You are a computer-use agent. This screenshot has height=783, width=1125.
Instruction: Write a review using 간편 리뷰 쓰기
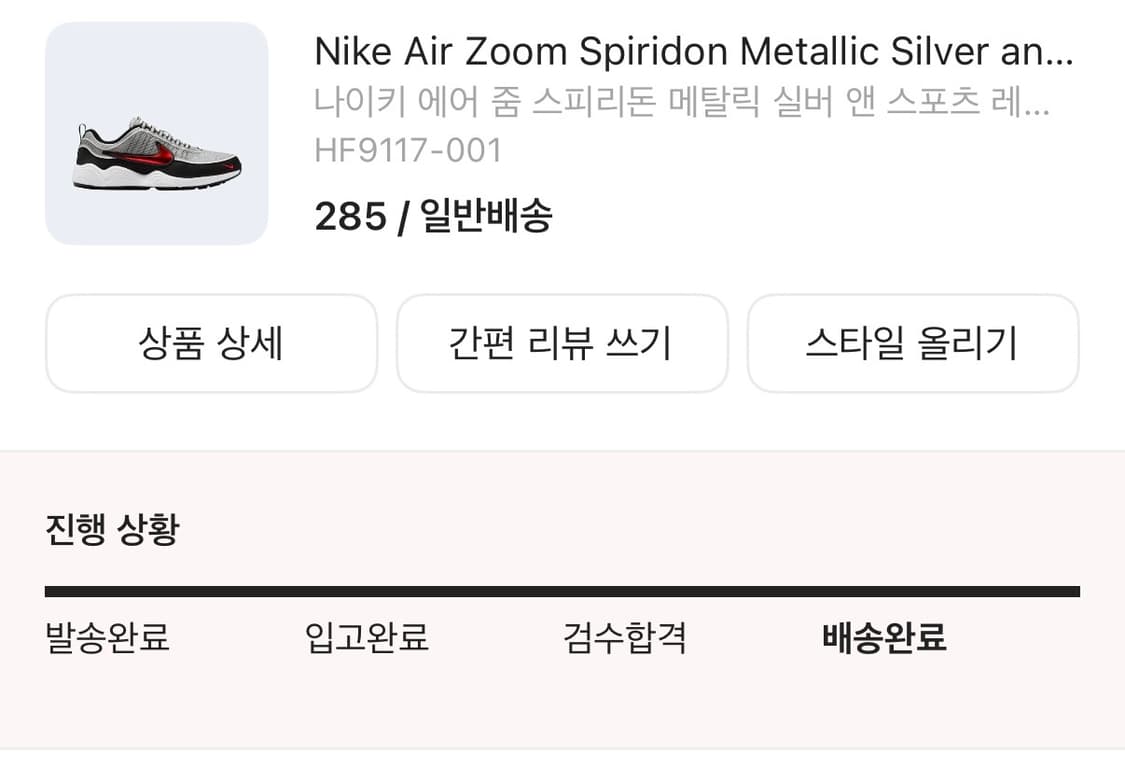[x=563, y=343]
